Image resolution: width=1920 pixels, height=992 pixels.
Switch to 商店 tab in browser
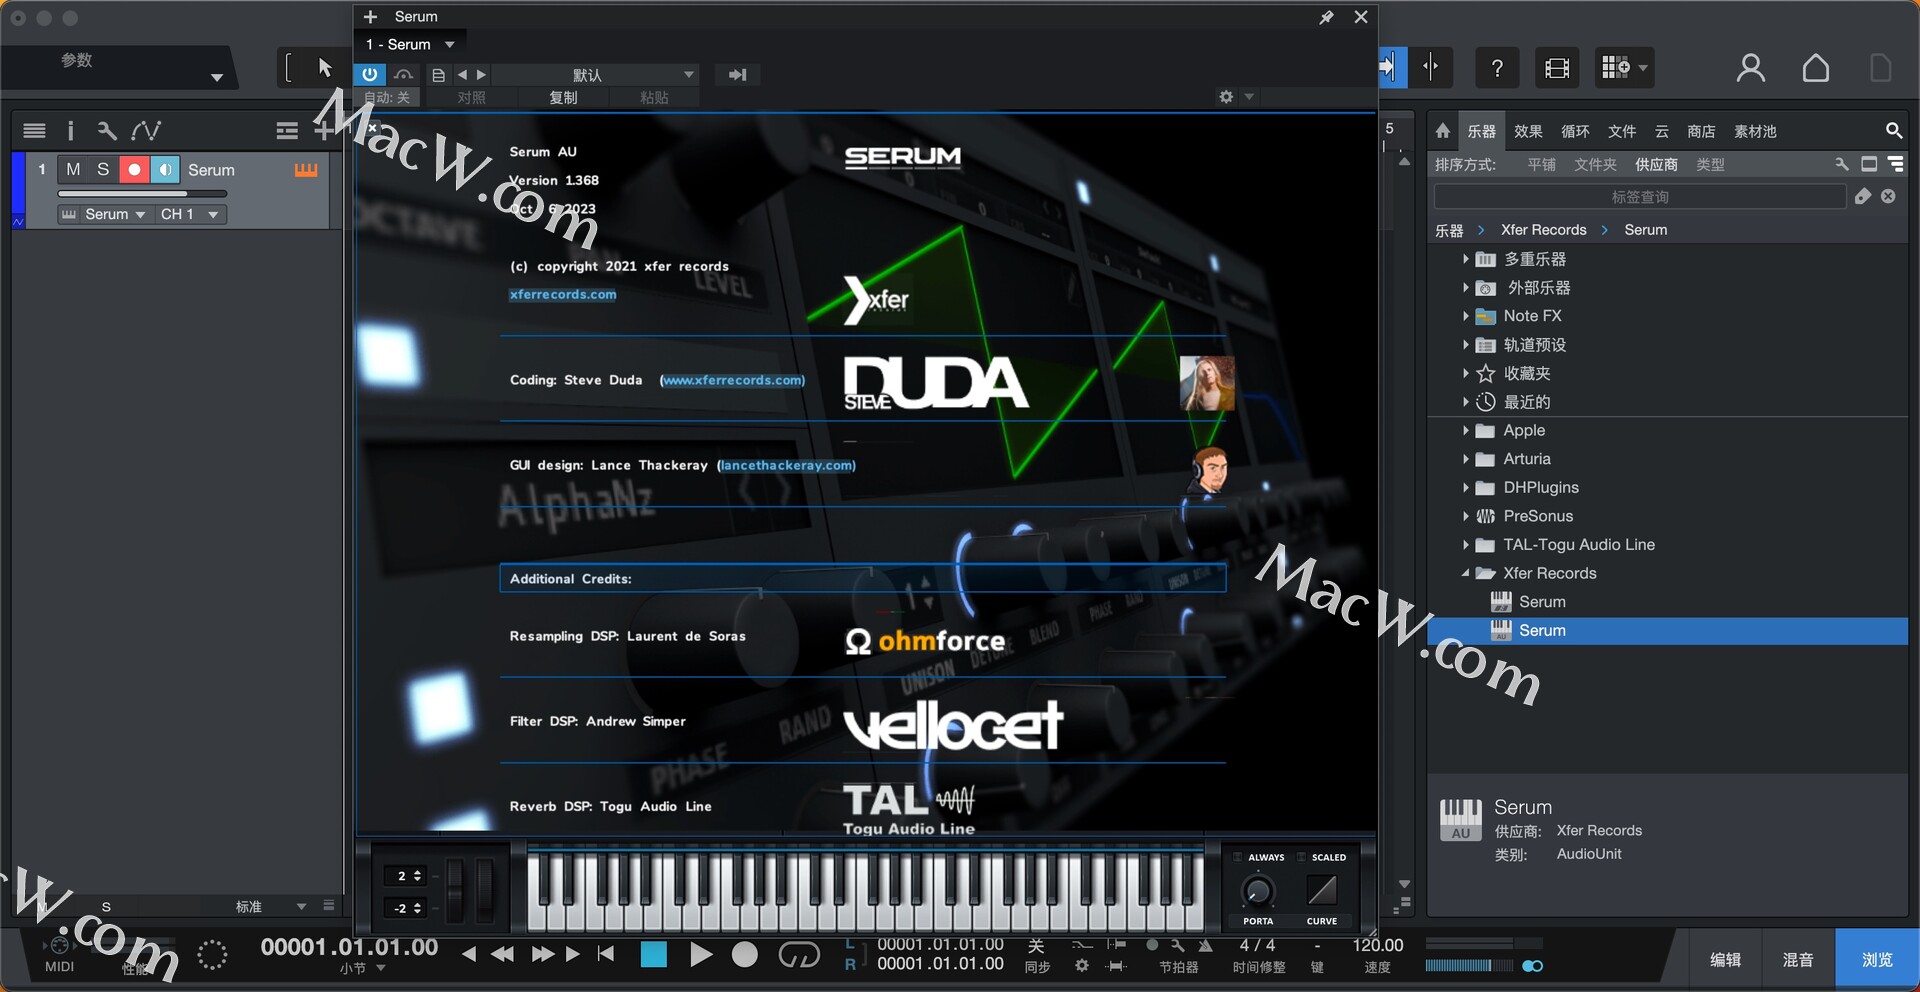point(1701,131)
